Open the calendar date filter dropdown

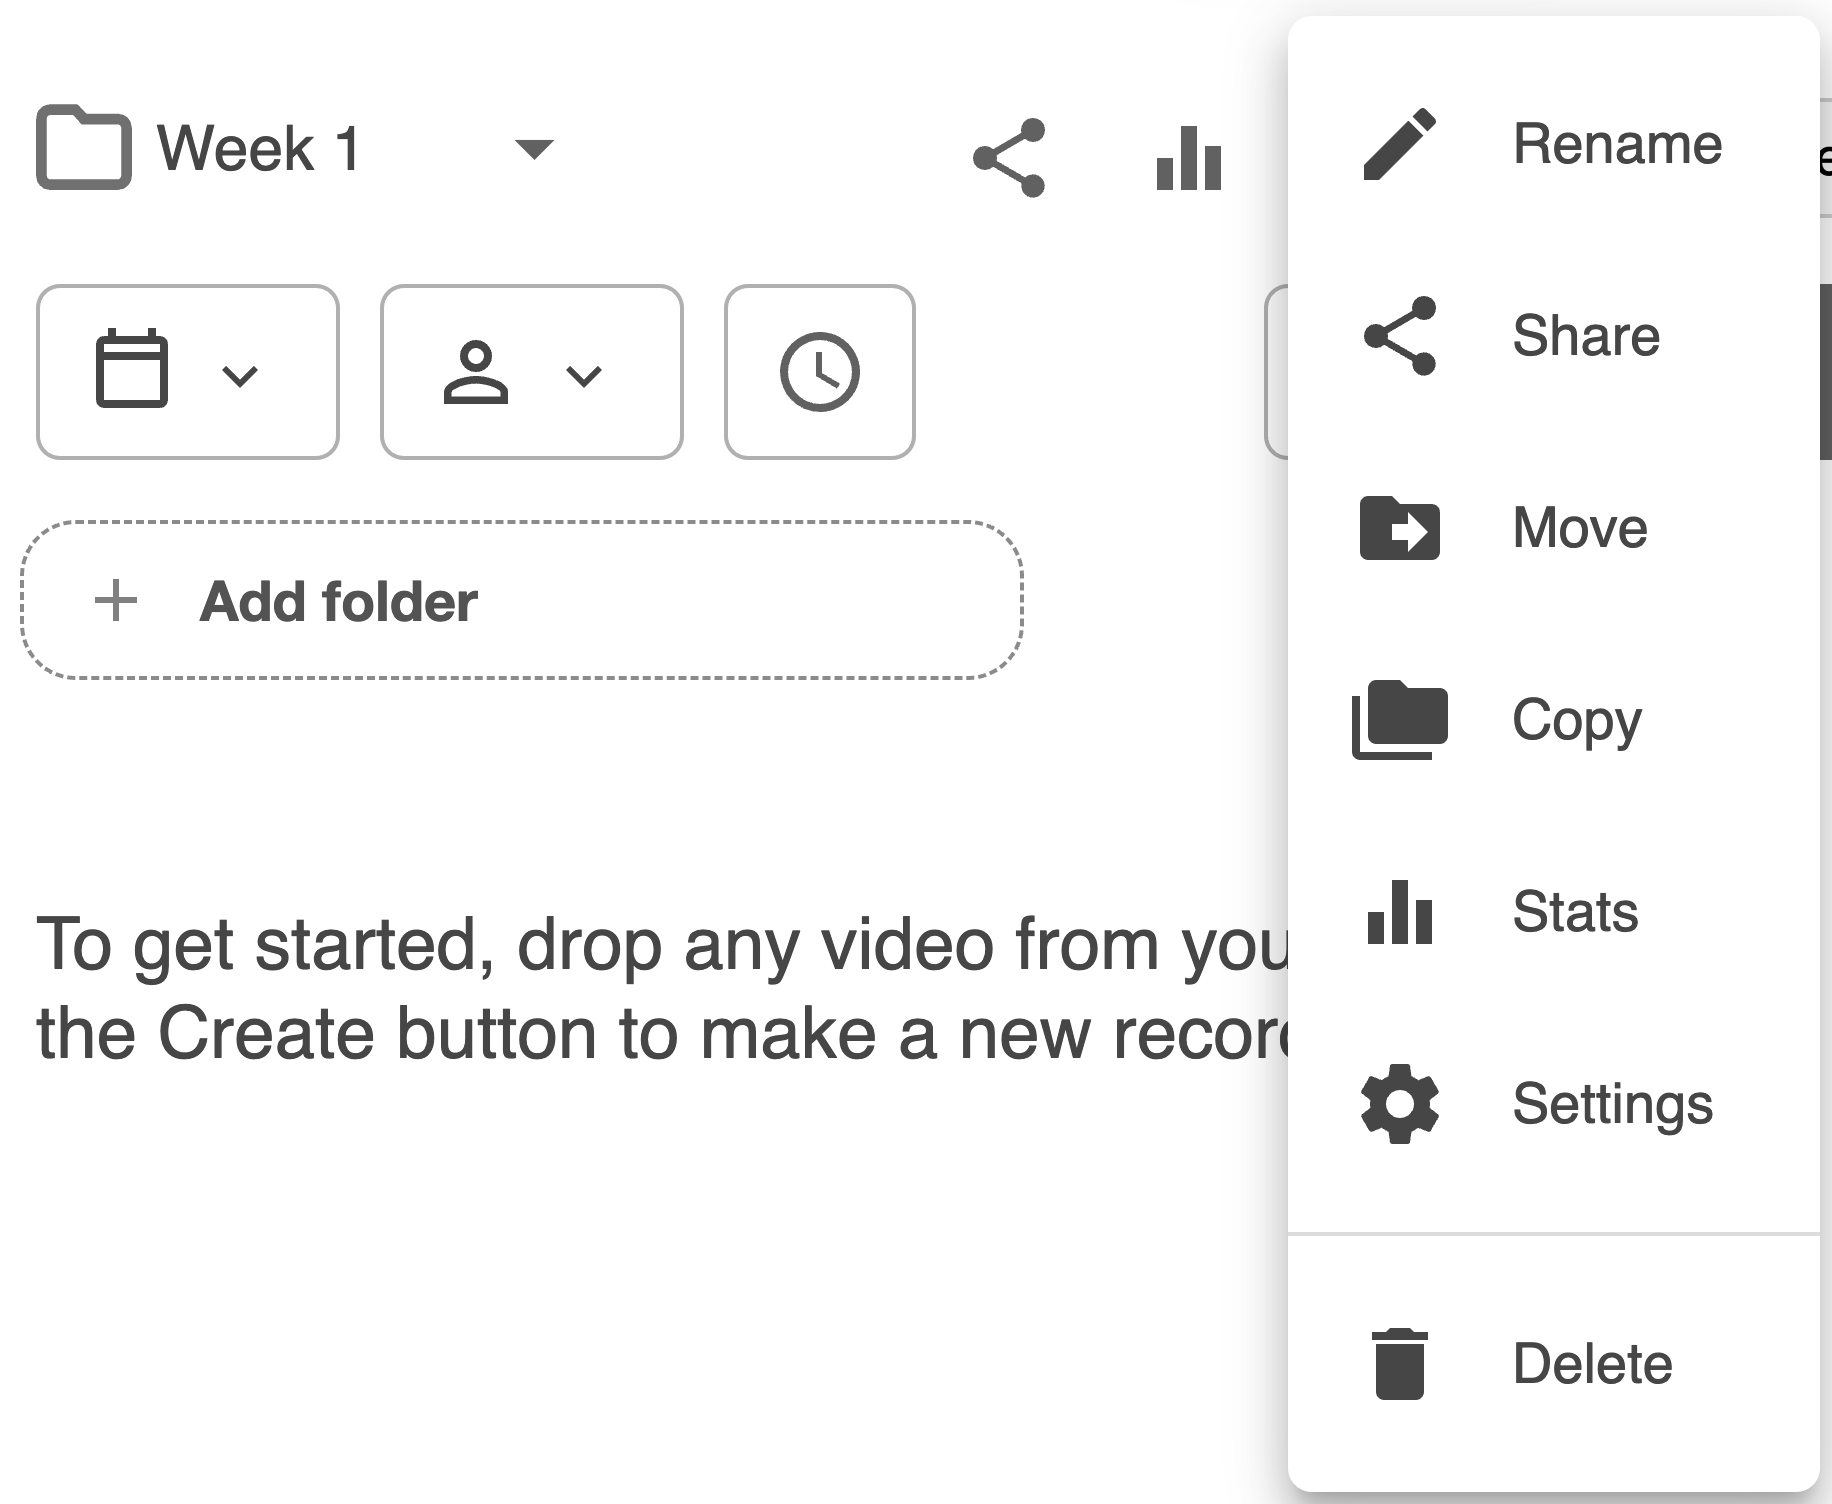coord(187,372)
